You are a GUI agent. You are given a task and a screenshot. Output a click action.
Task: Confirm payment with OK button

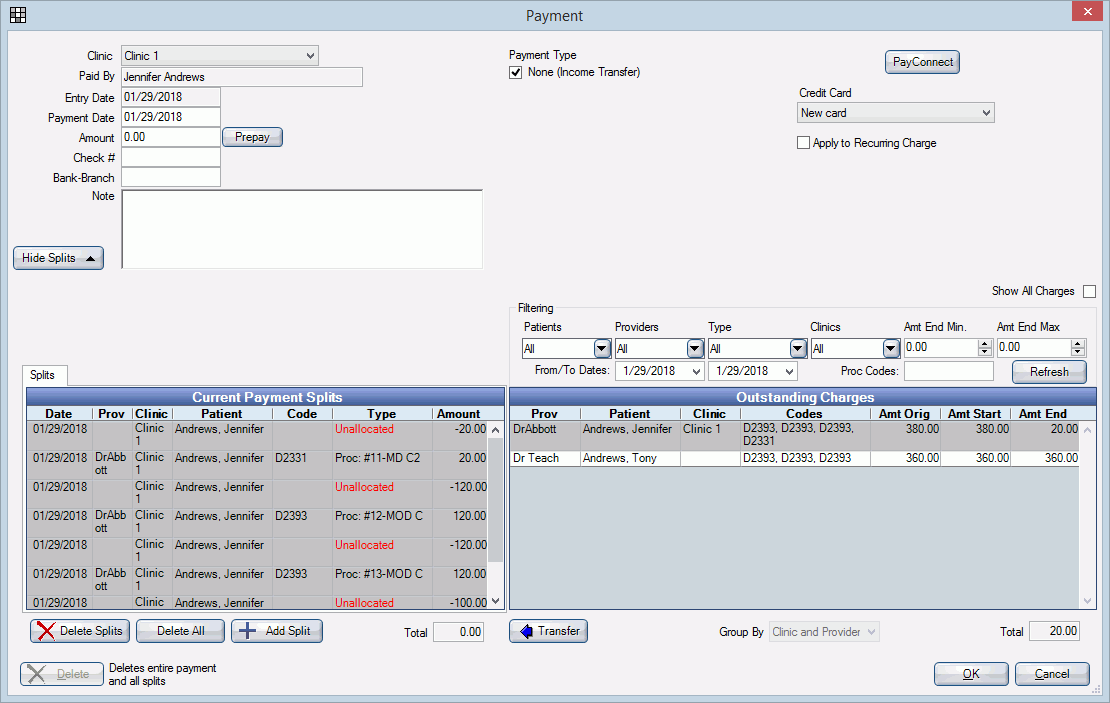(971, 674)
